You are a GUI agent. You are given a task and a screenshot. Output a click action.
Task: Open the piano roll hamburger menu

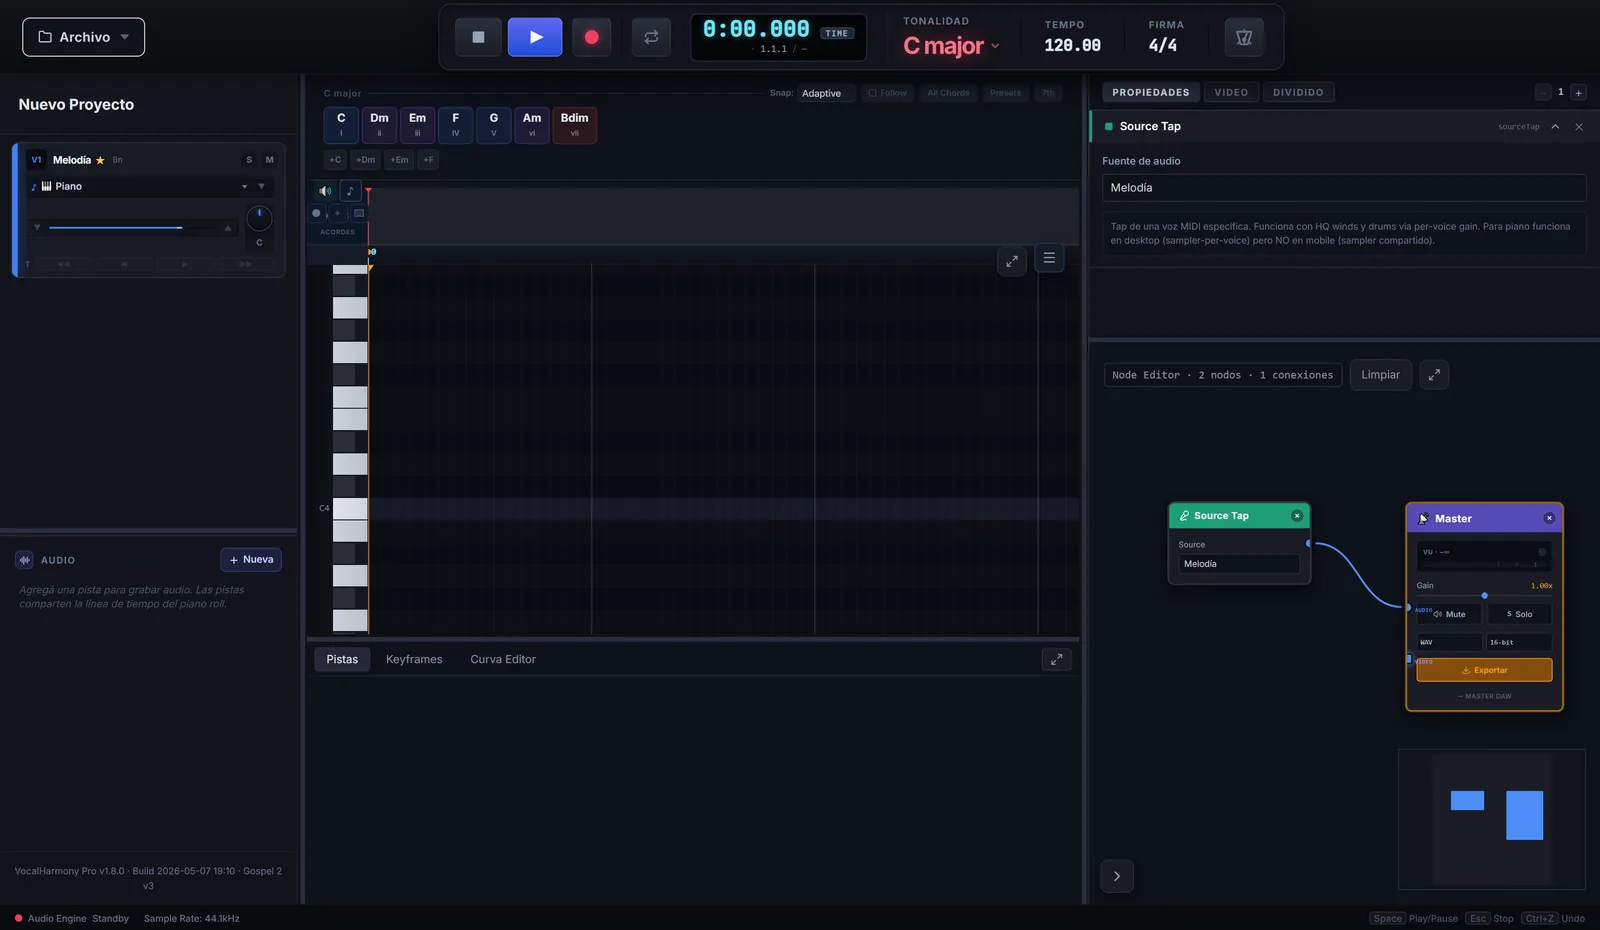[1049, 258]
